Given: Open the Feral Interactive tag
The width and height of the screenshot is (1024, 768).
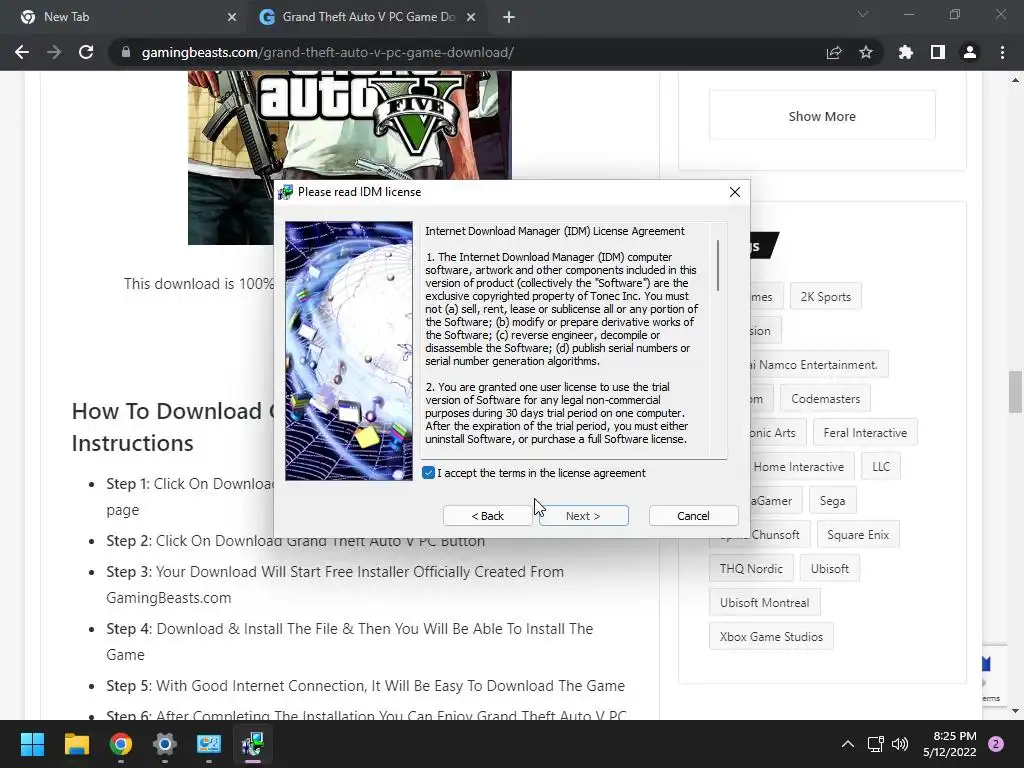Looking at the screenshot, I should pyautogui.click(x=865, y=432).
